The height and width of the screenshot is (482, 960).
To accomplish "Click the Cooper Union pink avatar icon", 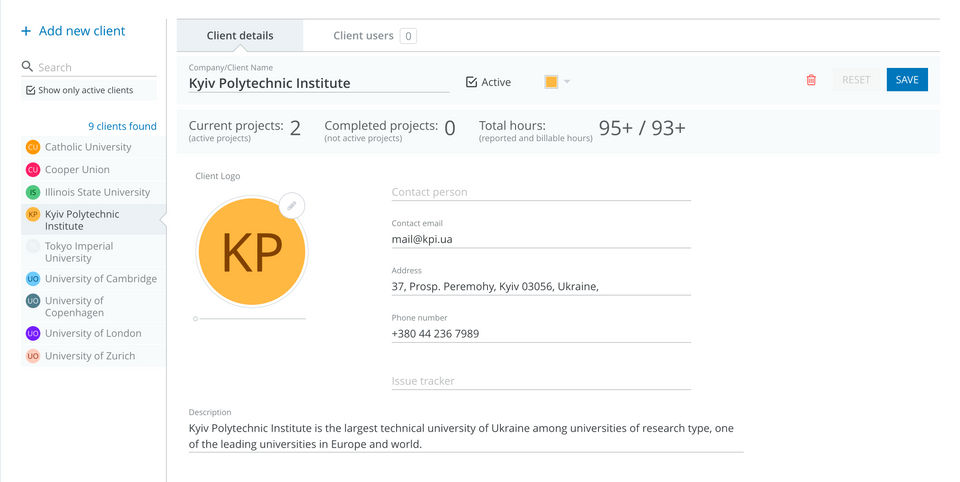I will (33, 170).
